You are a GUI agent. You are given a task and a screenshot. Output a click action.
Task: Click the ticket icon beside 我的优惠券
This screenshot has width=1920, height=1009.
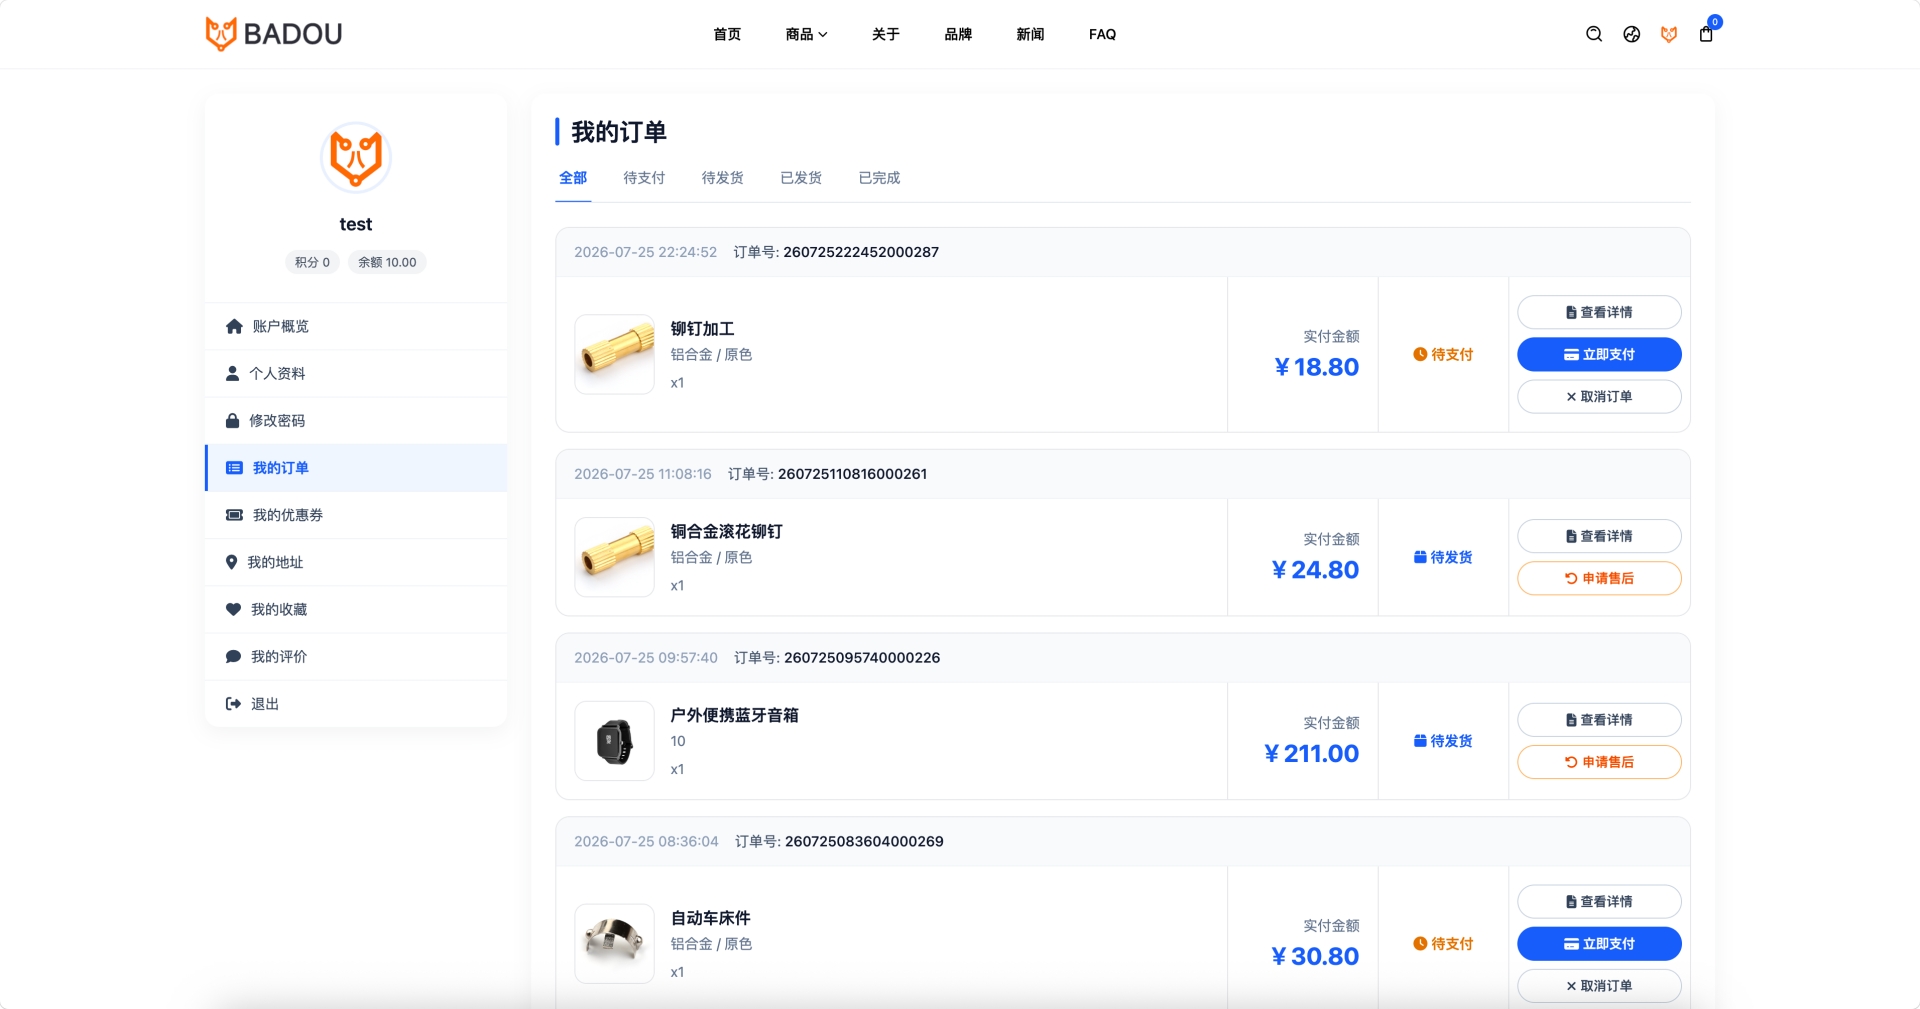pyautogui.click(x=234, y=515)
